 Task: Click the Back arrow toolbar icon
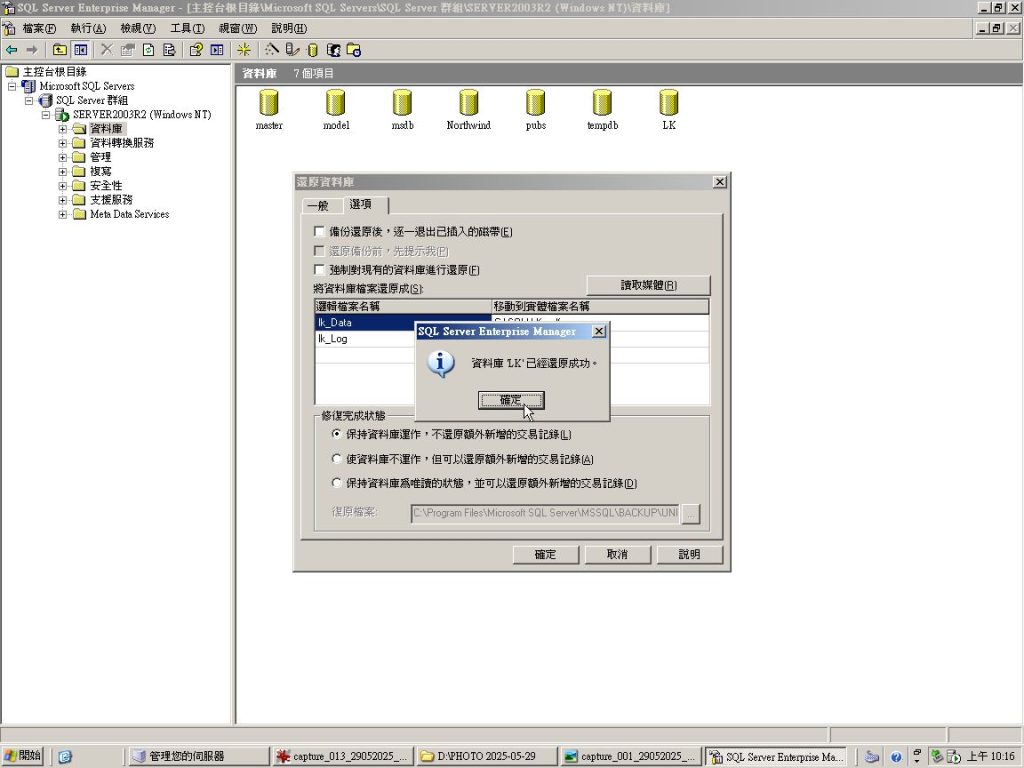coord(12,49)
